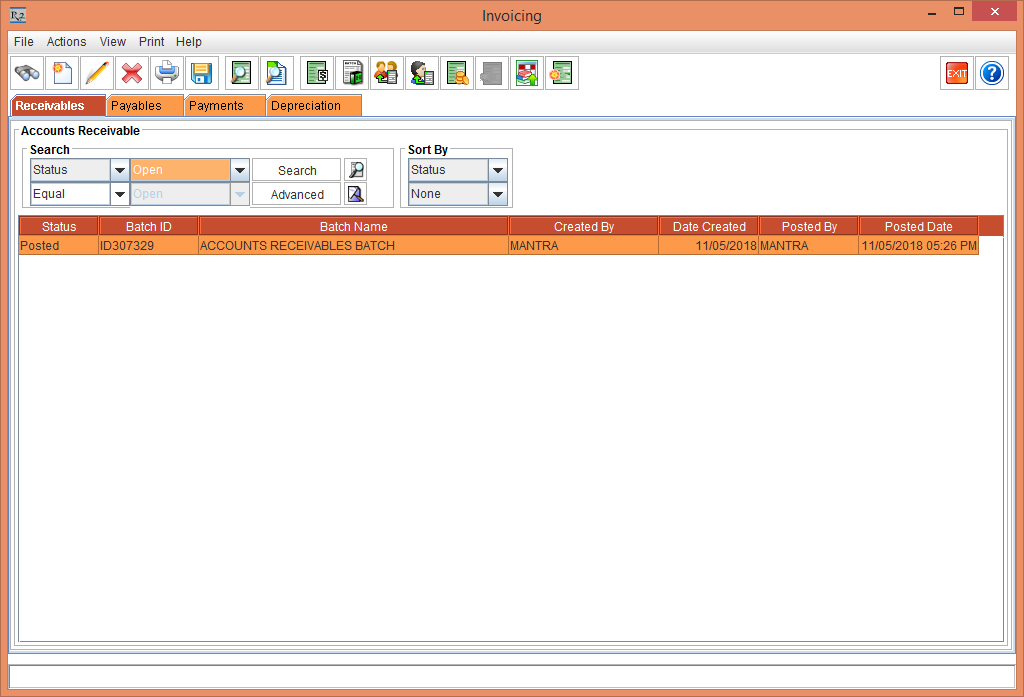Click the green sheet magnifier preview icon

pyautogui.click(x=242, y=73)
